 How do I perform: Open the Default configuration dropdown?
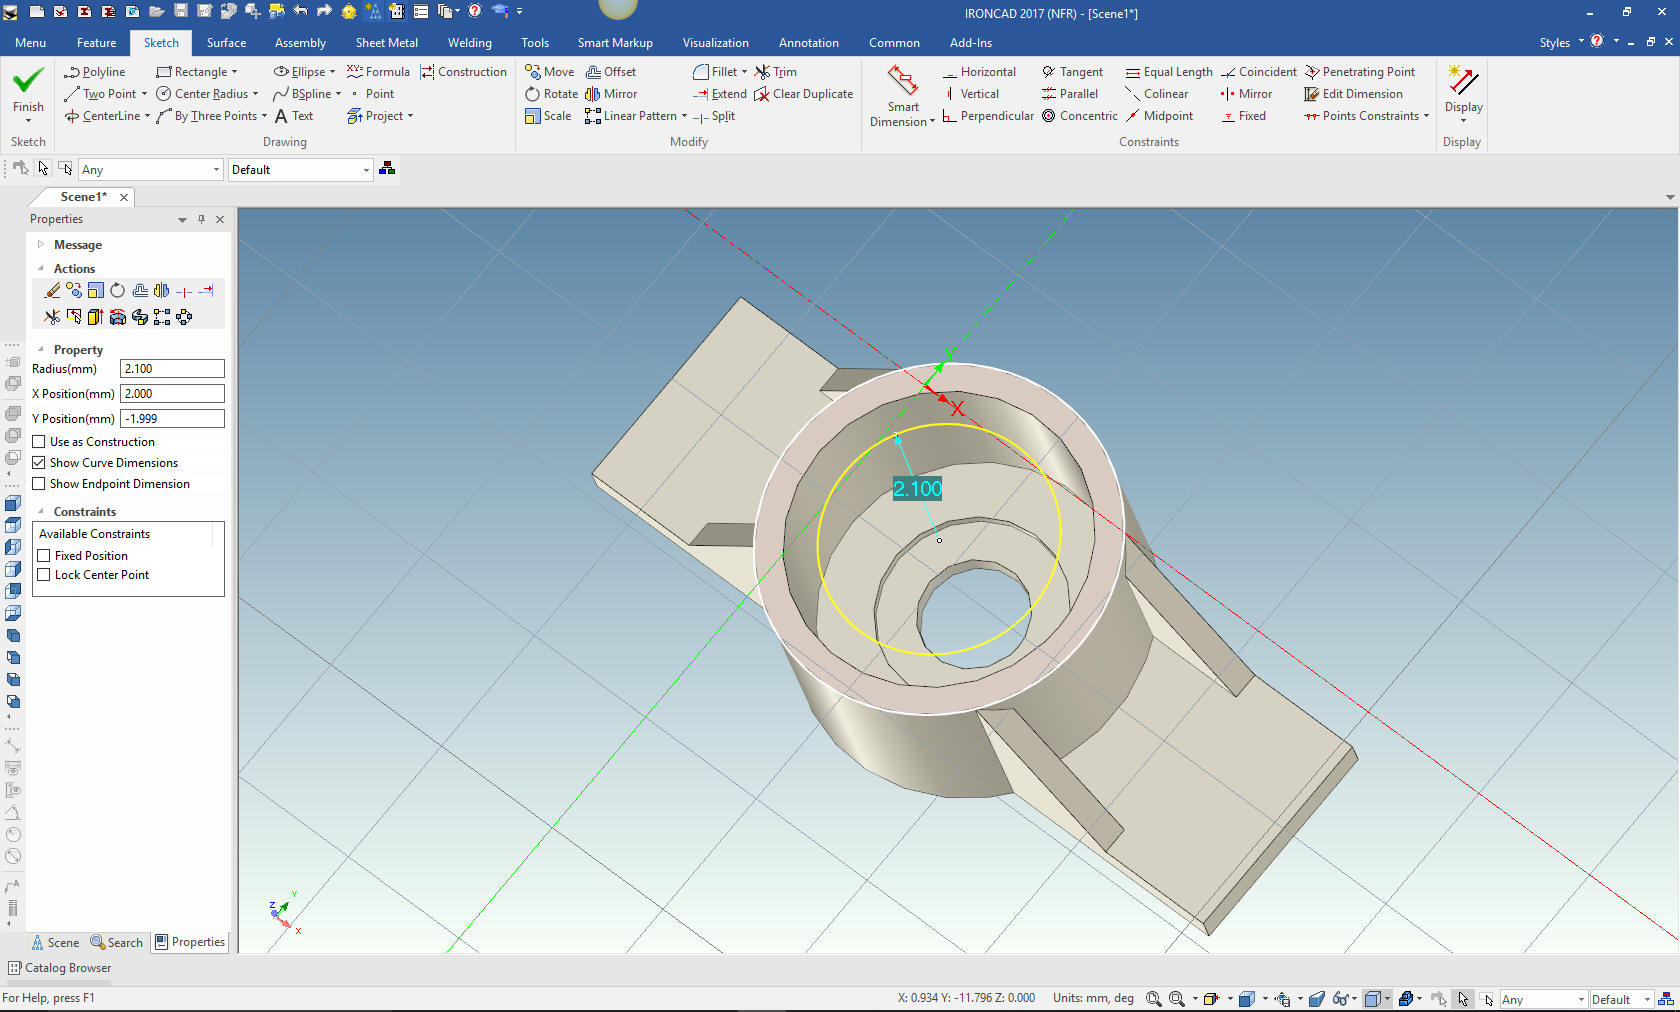coord(300,170)
